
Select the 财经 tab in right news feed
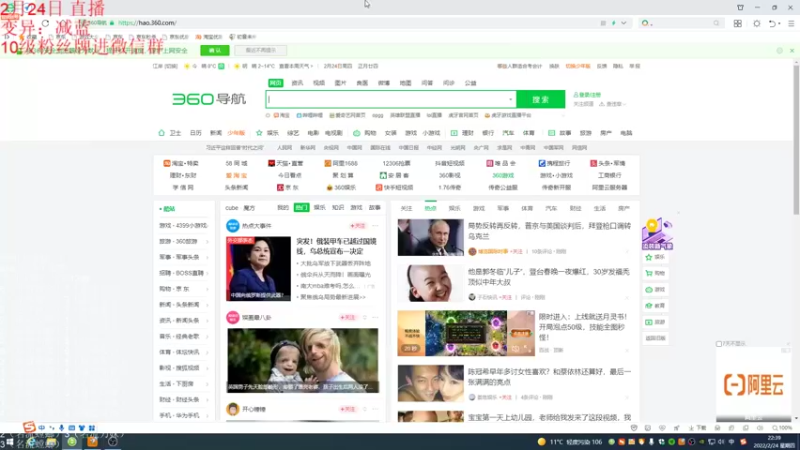click(x=576, y=208)
